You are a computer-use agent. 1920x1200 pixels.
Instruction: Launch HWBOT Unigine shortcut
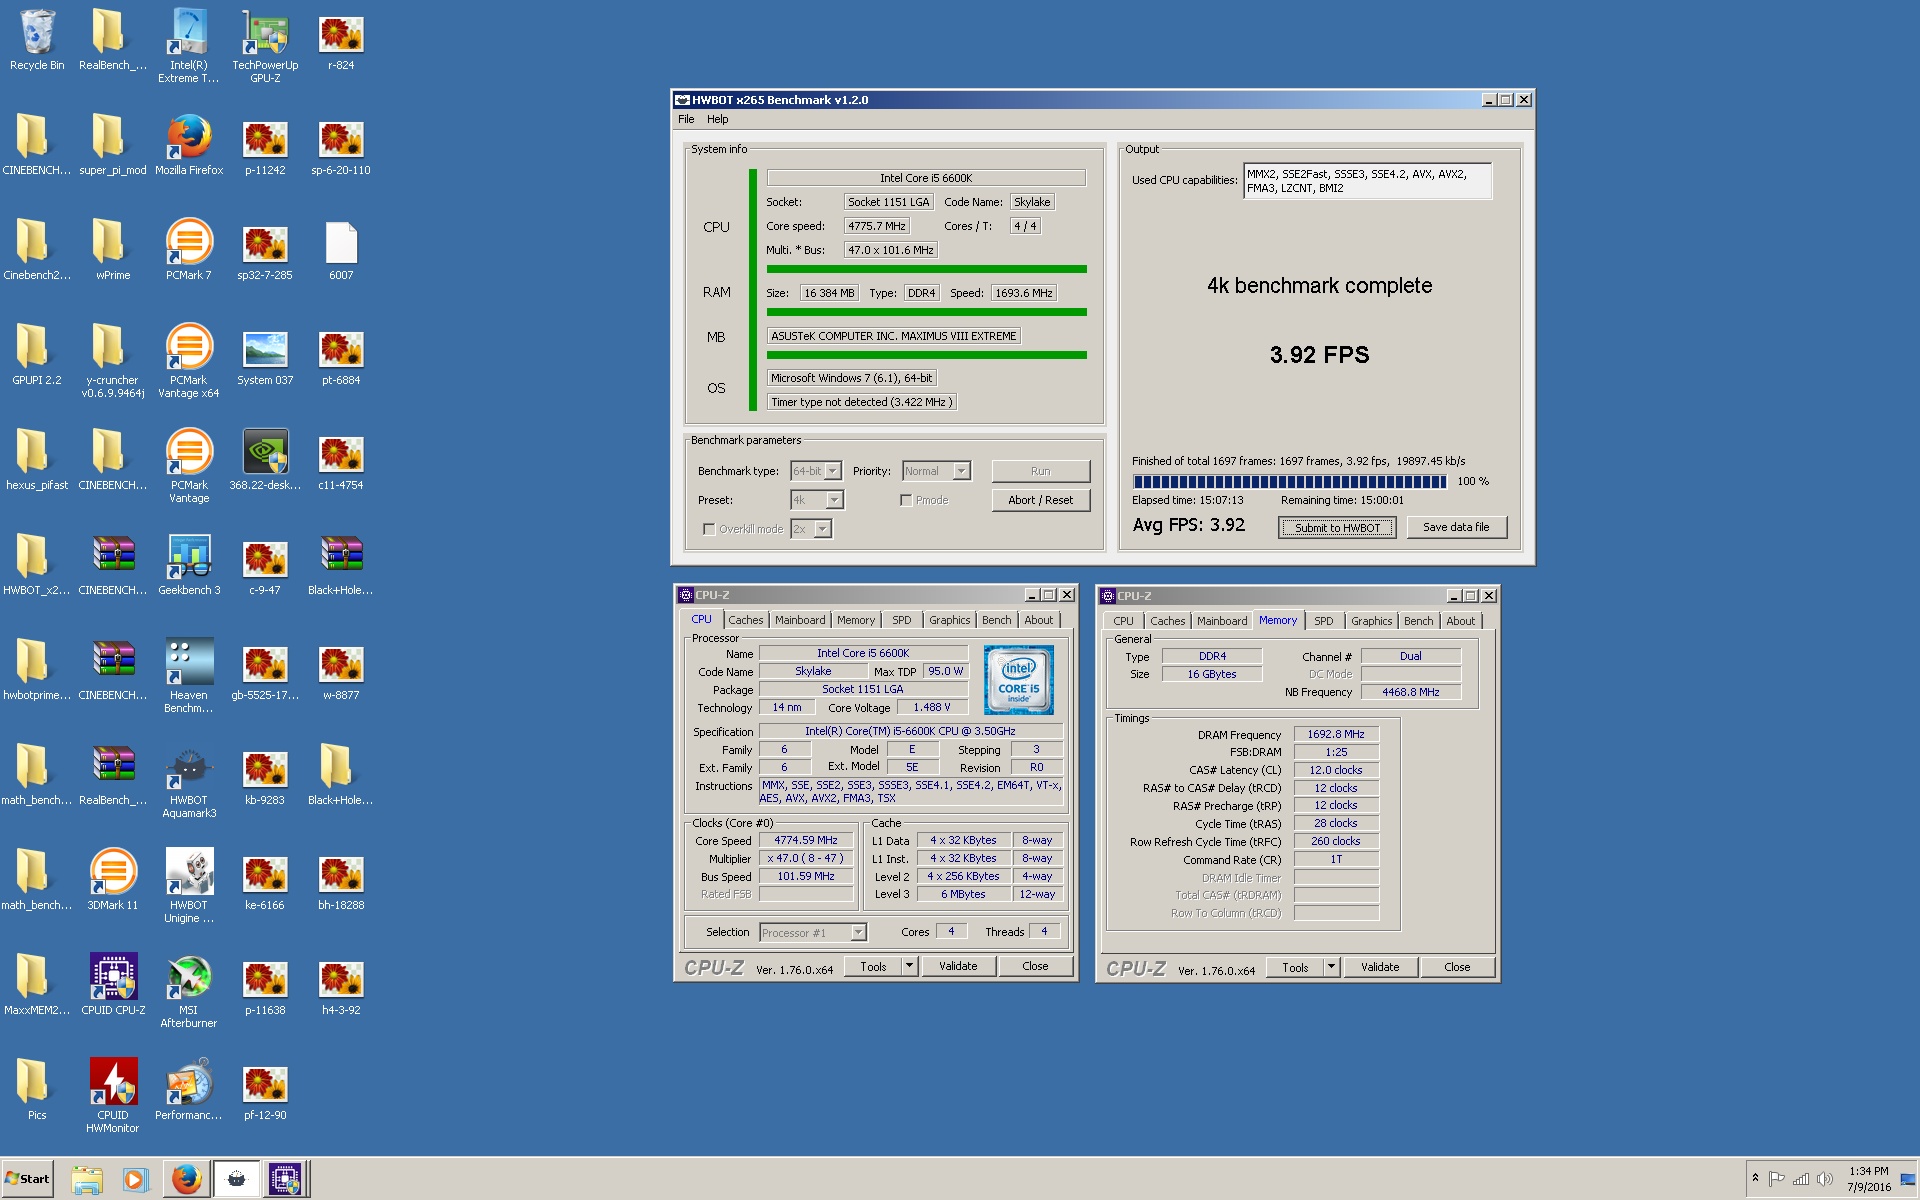coord(189,886)
